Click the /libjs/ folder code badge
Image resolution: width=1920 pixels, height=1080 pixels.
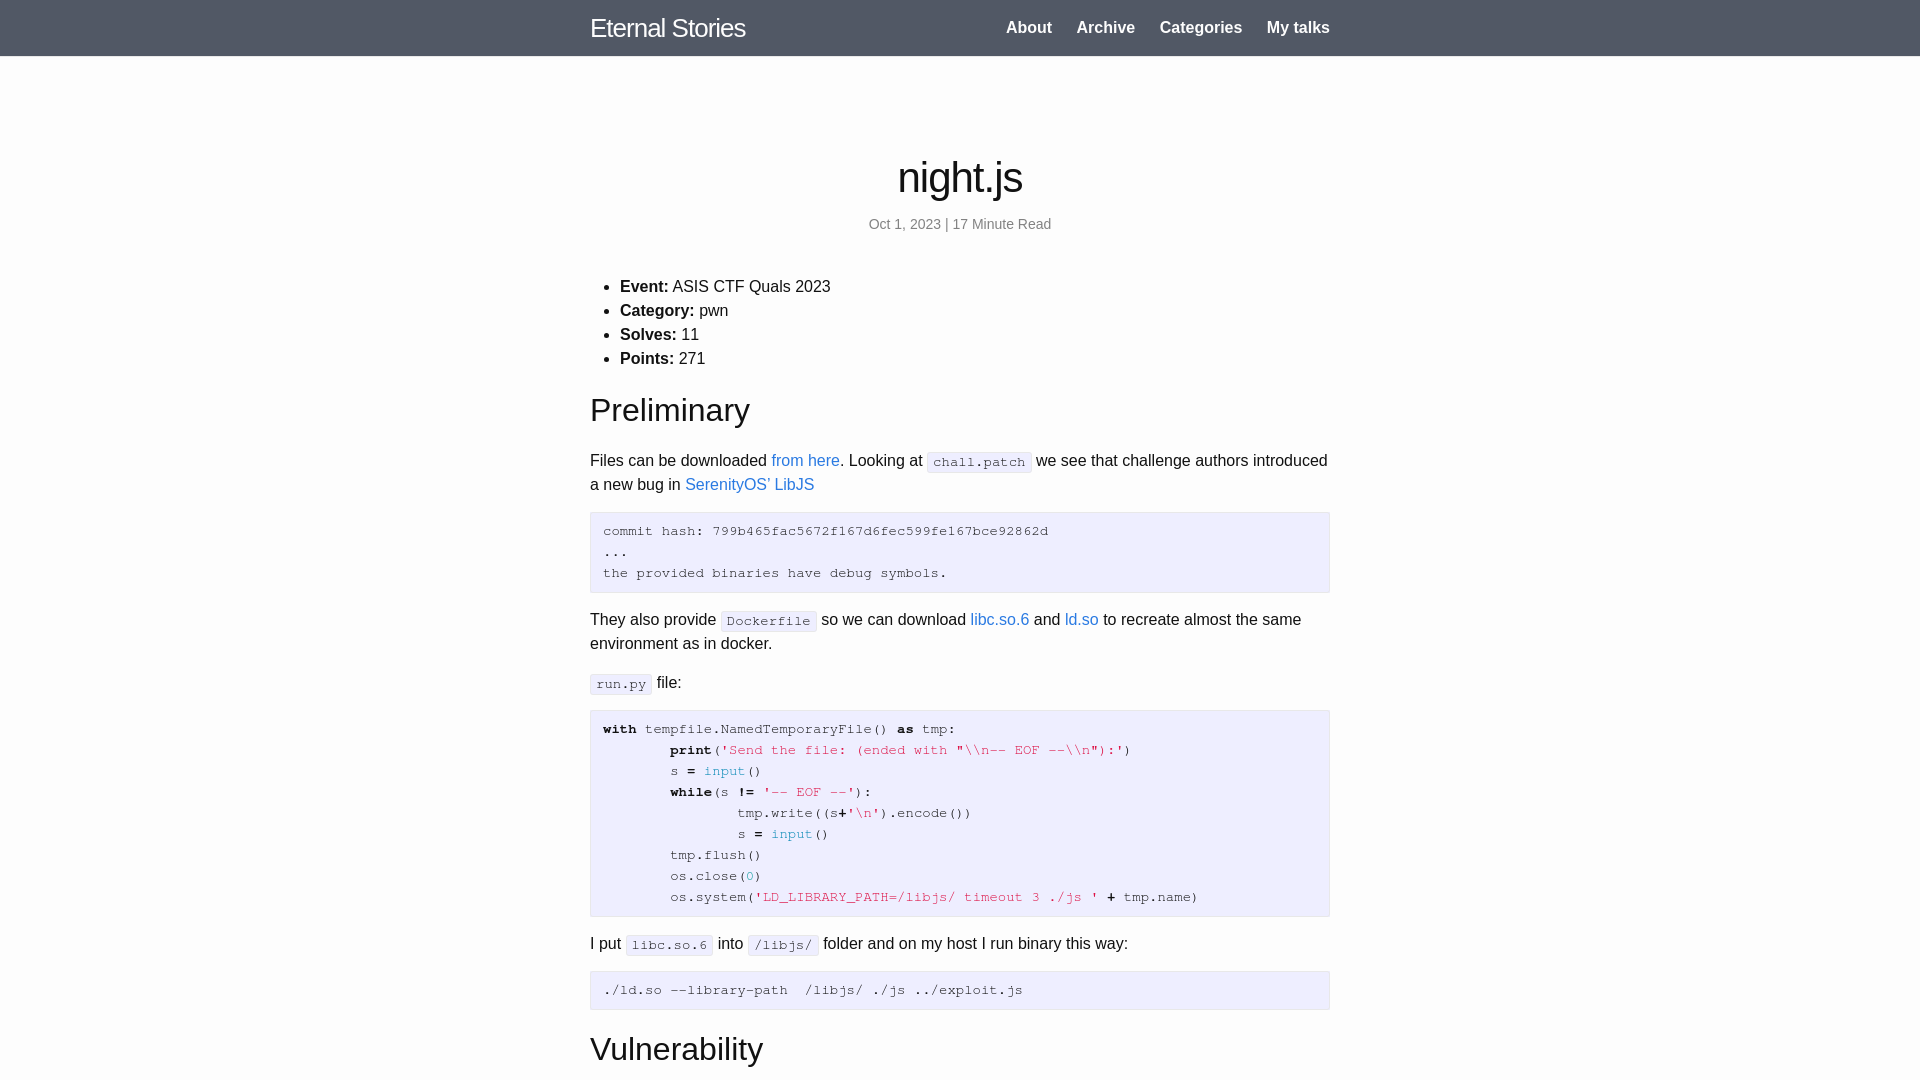[782, 944]
